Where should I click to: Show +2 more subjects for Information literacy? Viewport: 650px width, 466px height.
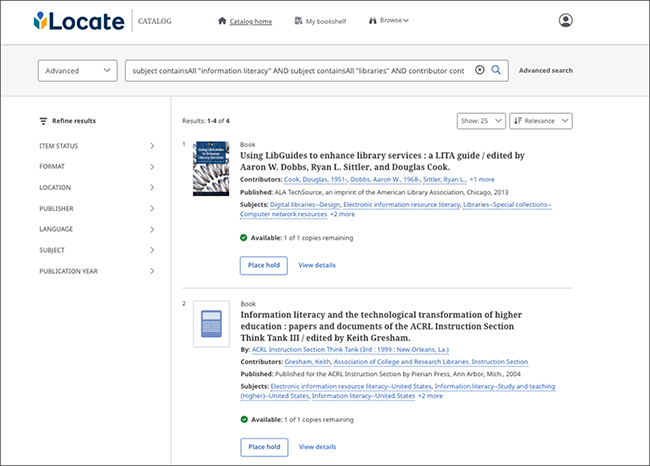point(430,396)
